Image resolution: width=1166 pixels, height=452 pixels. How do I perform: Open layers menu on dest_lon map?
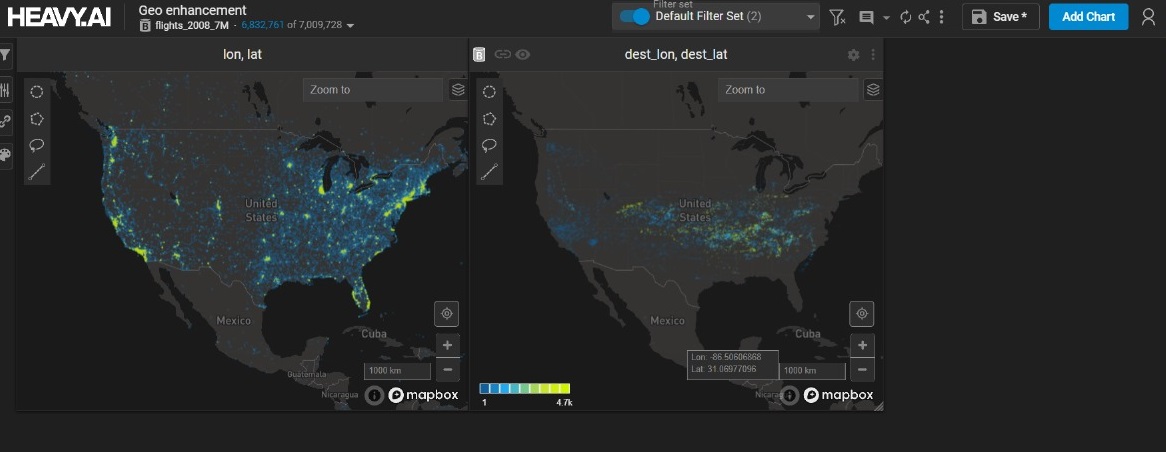point(873,90)
